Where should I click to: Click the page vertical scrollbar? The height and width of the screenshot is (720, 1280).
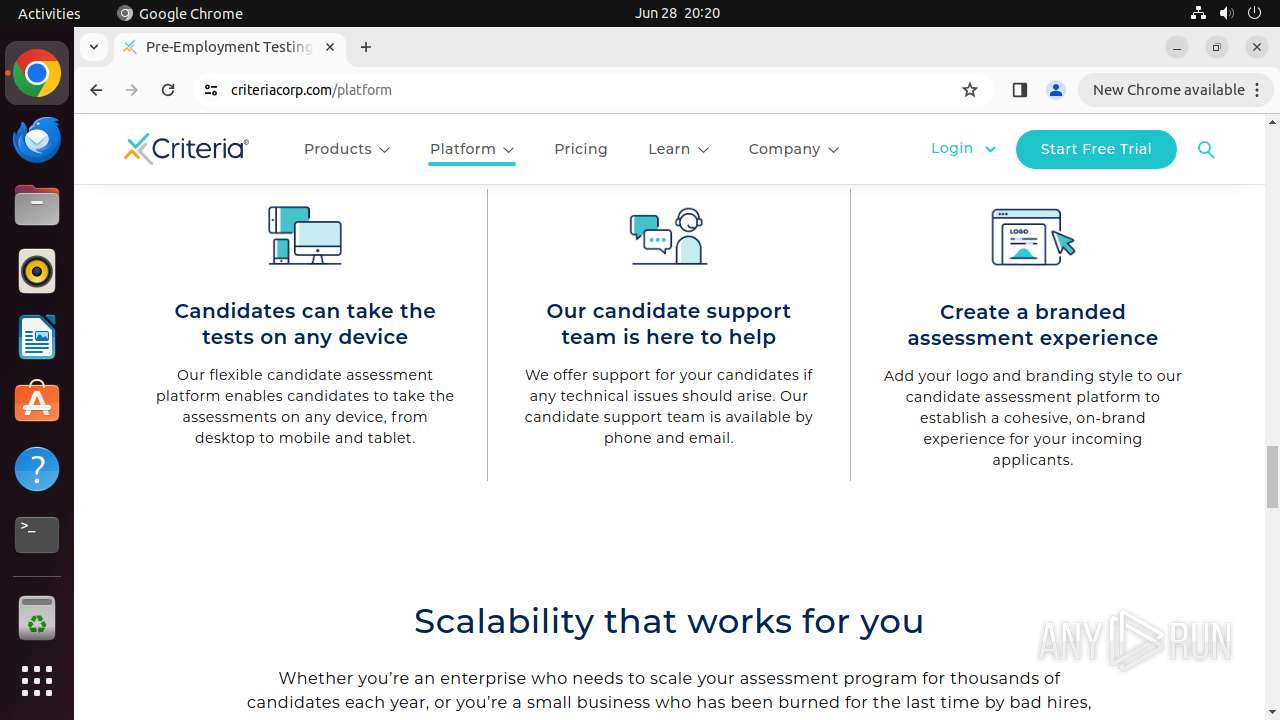(1272, 477)
